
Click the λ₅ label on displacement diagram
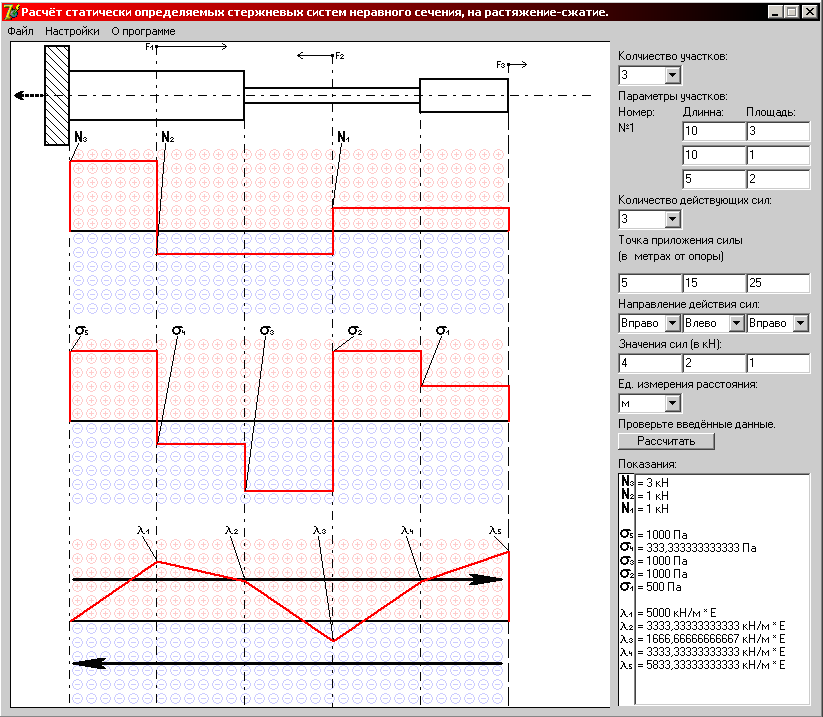495,531
